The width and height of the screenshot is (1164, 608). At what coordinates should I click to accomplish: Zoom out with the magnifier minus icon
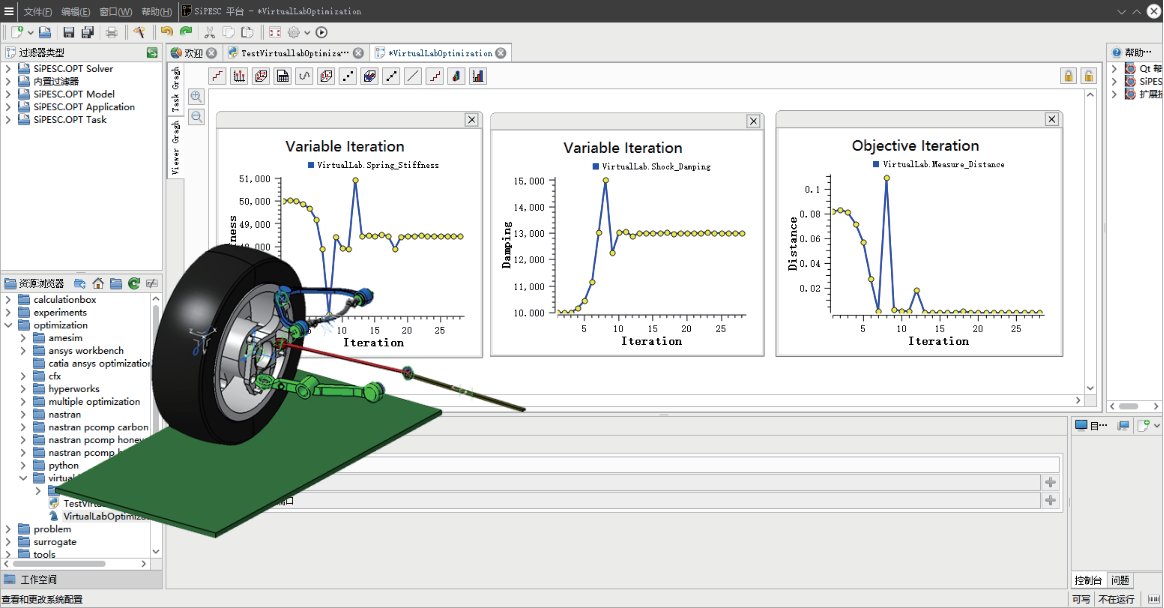(197, 117)
